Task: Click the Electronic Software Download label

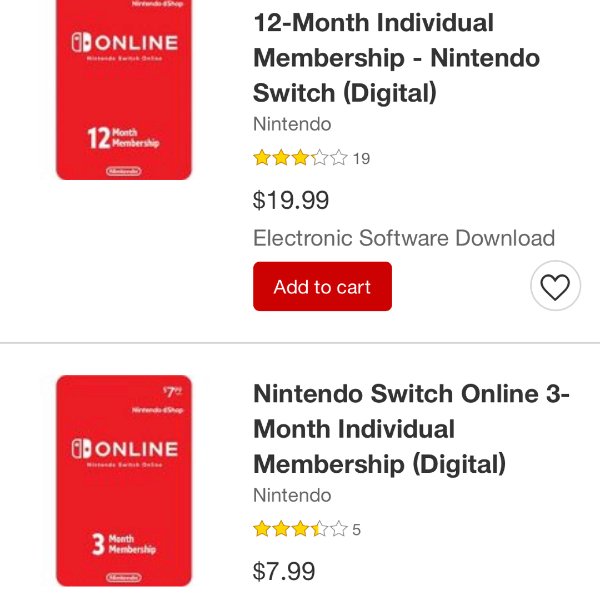Action: coord(404,238)
